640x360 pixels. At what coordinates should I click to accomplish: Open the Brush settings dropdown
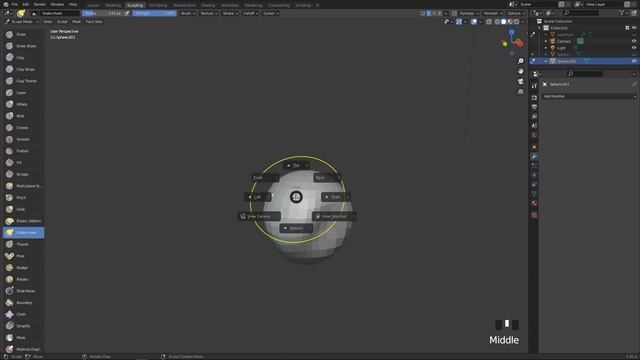(x=188, y=13)
